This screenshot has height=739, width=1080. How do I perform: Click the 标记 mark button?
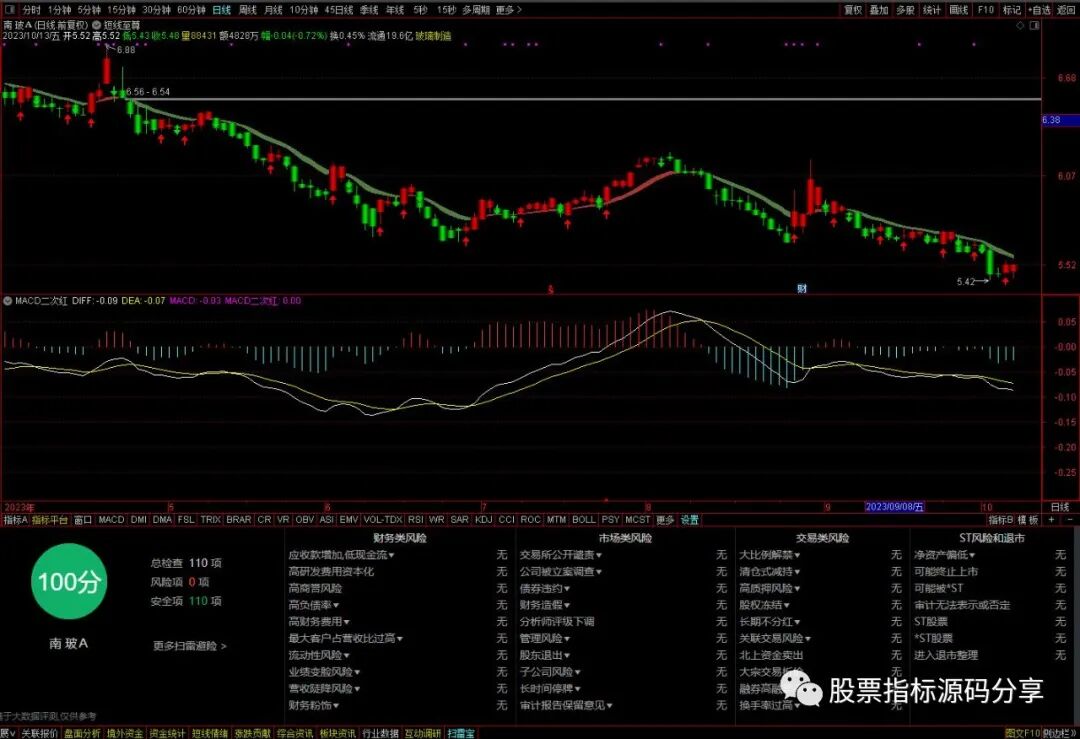[x=1012, y=10]
